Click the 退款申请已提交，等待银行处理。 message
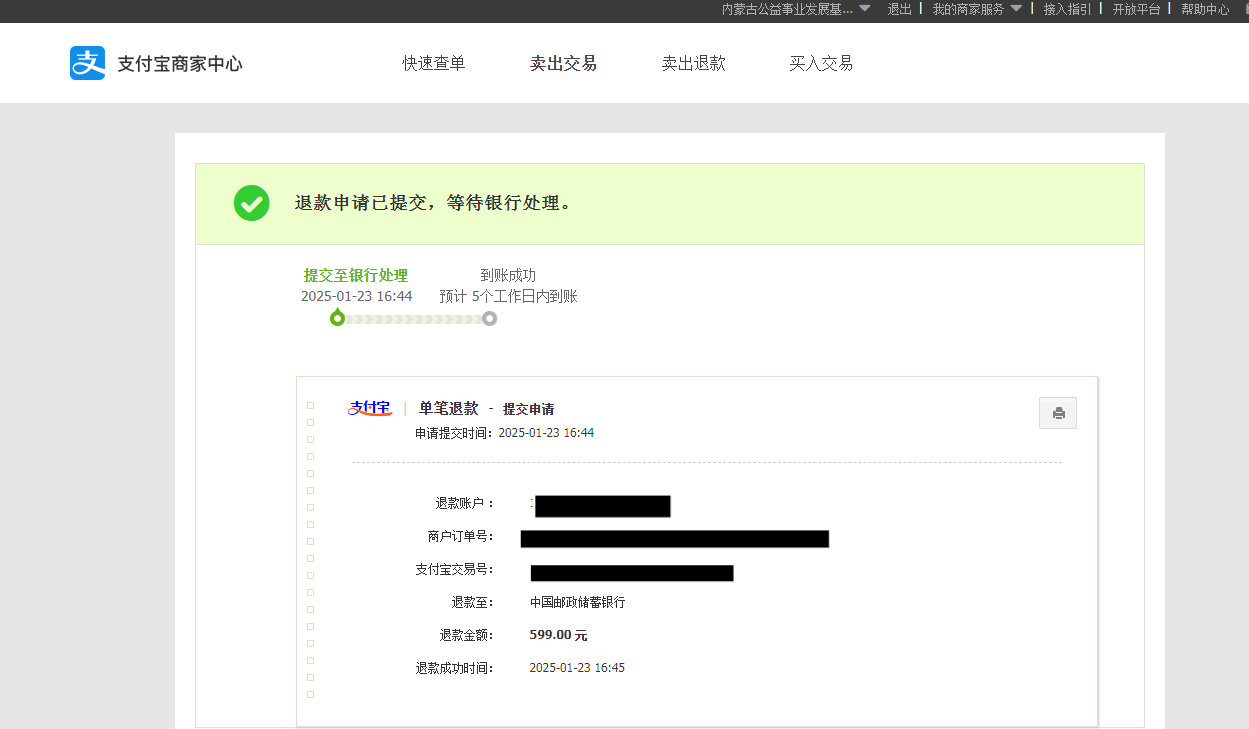Viewport: 1249px width, 729px height. (434, 203)
